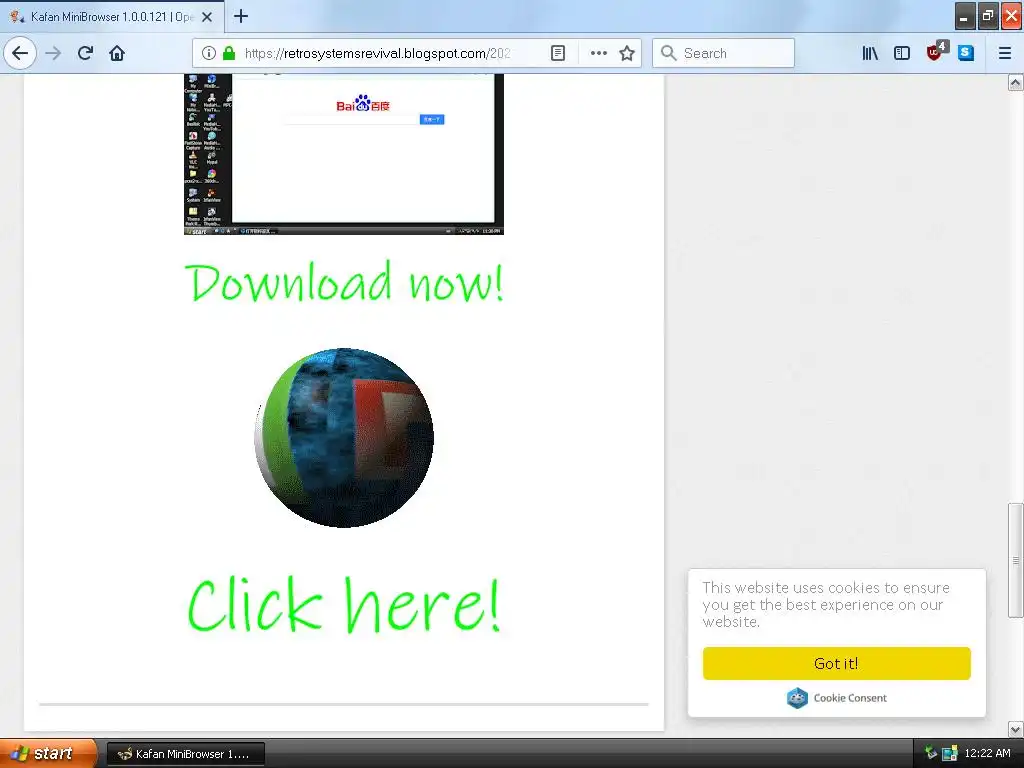Open the hamburger application menu
This screenshot has height=768, width=1024.
[x=1004, y=53]
